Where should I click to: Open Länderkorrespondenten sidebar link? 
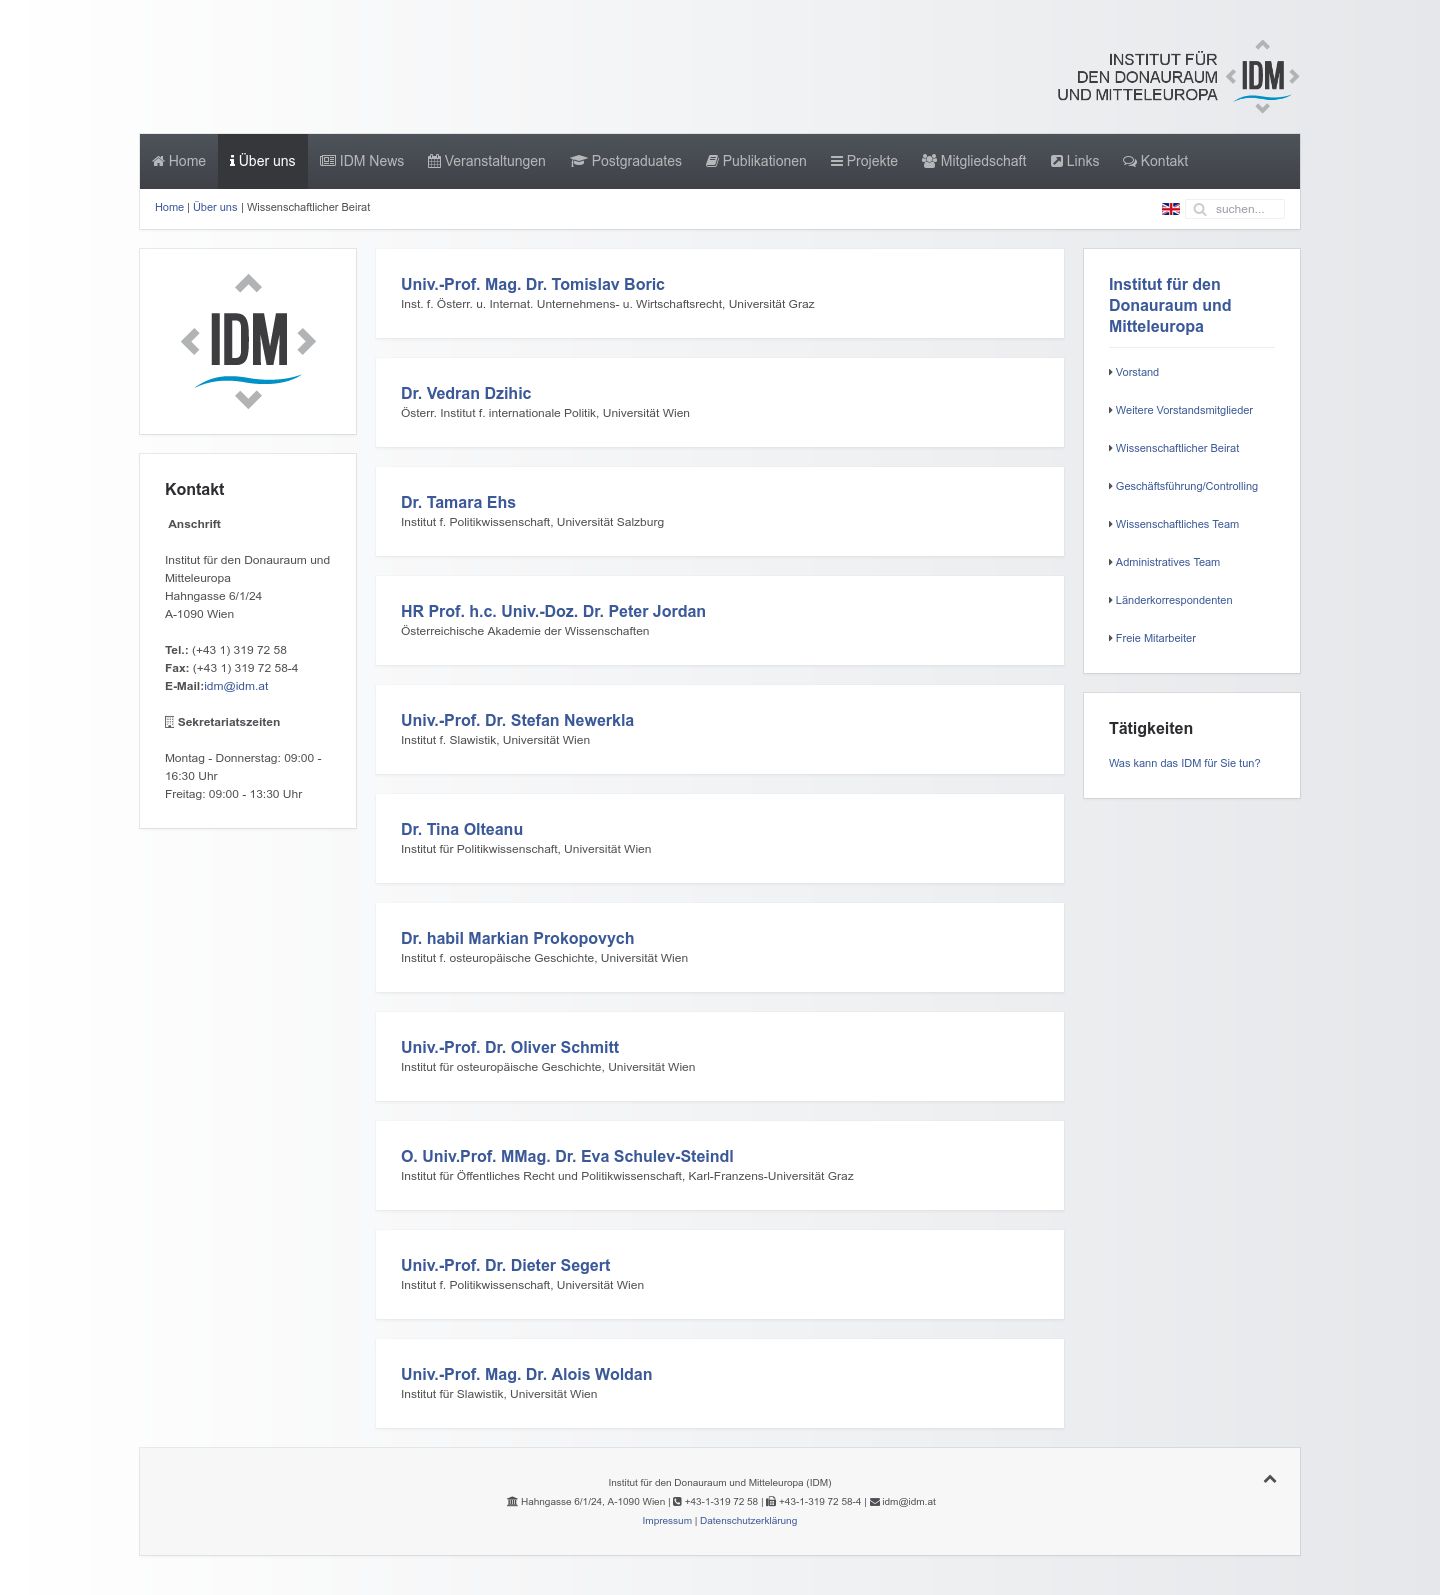pos(1173,600)
